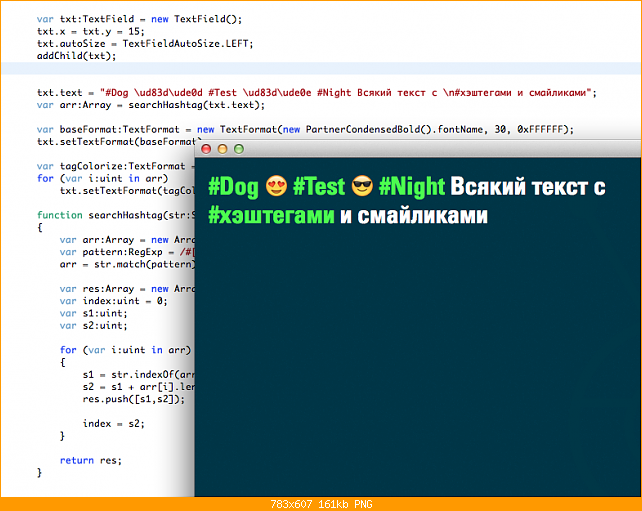
Task: Zoom the preview window with green button
Action: [239, 149]
